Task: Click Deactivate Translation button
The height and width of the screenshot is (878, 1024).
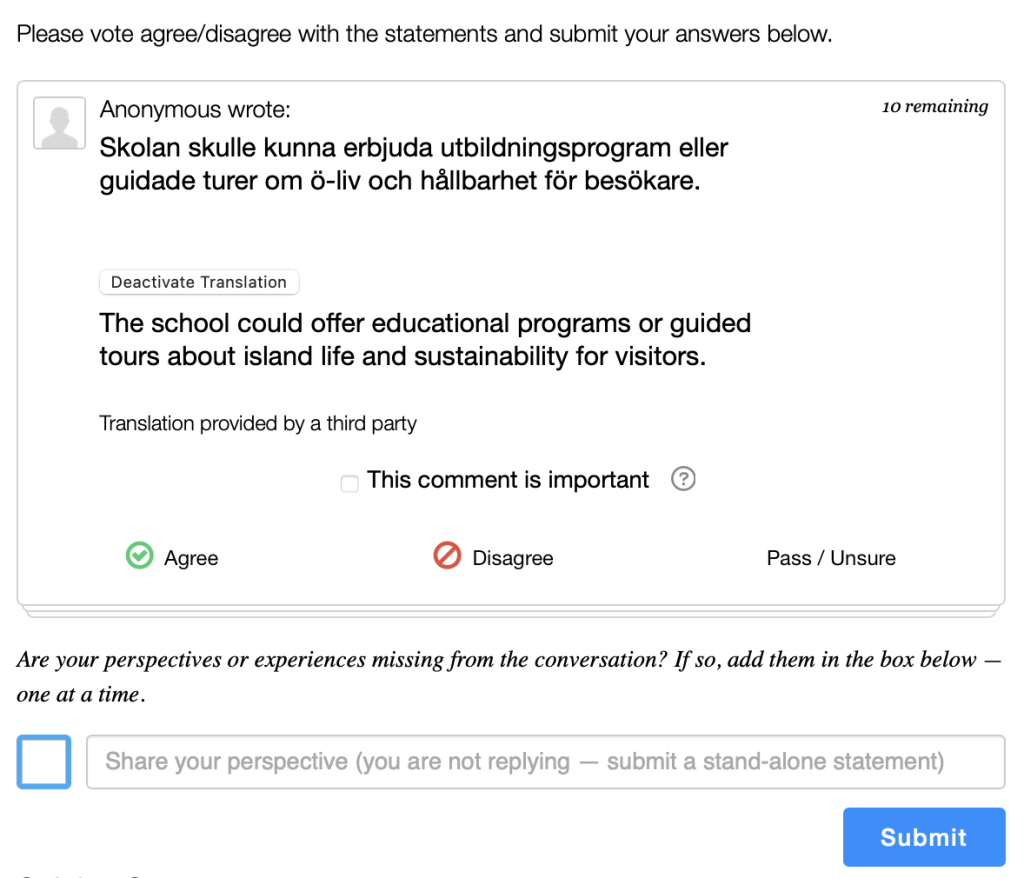Action: (x=199, y=282)
